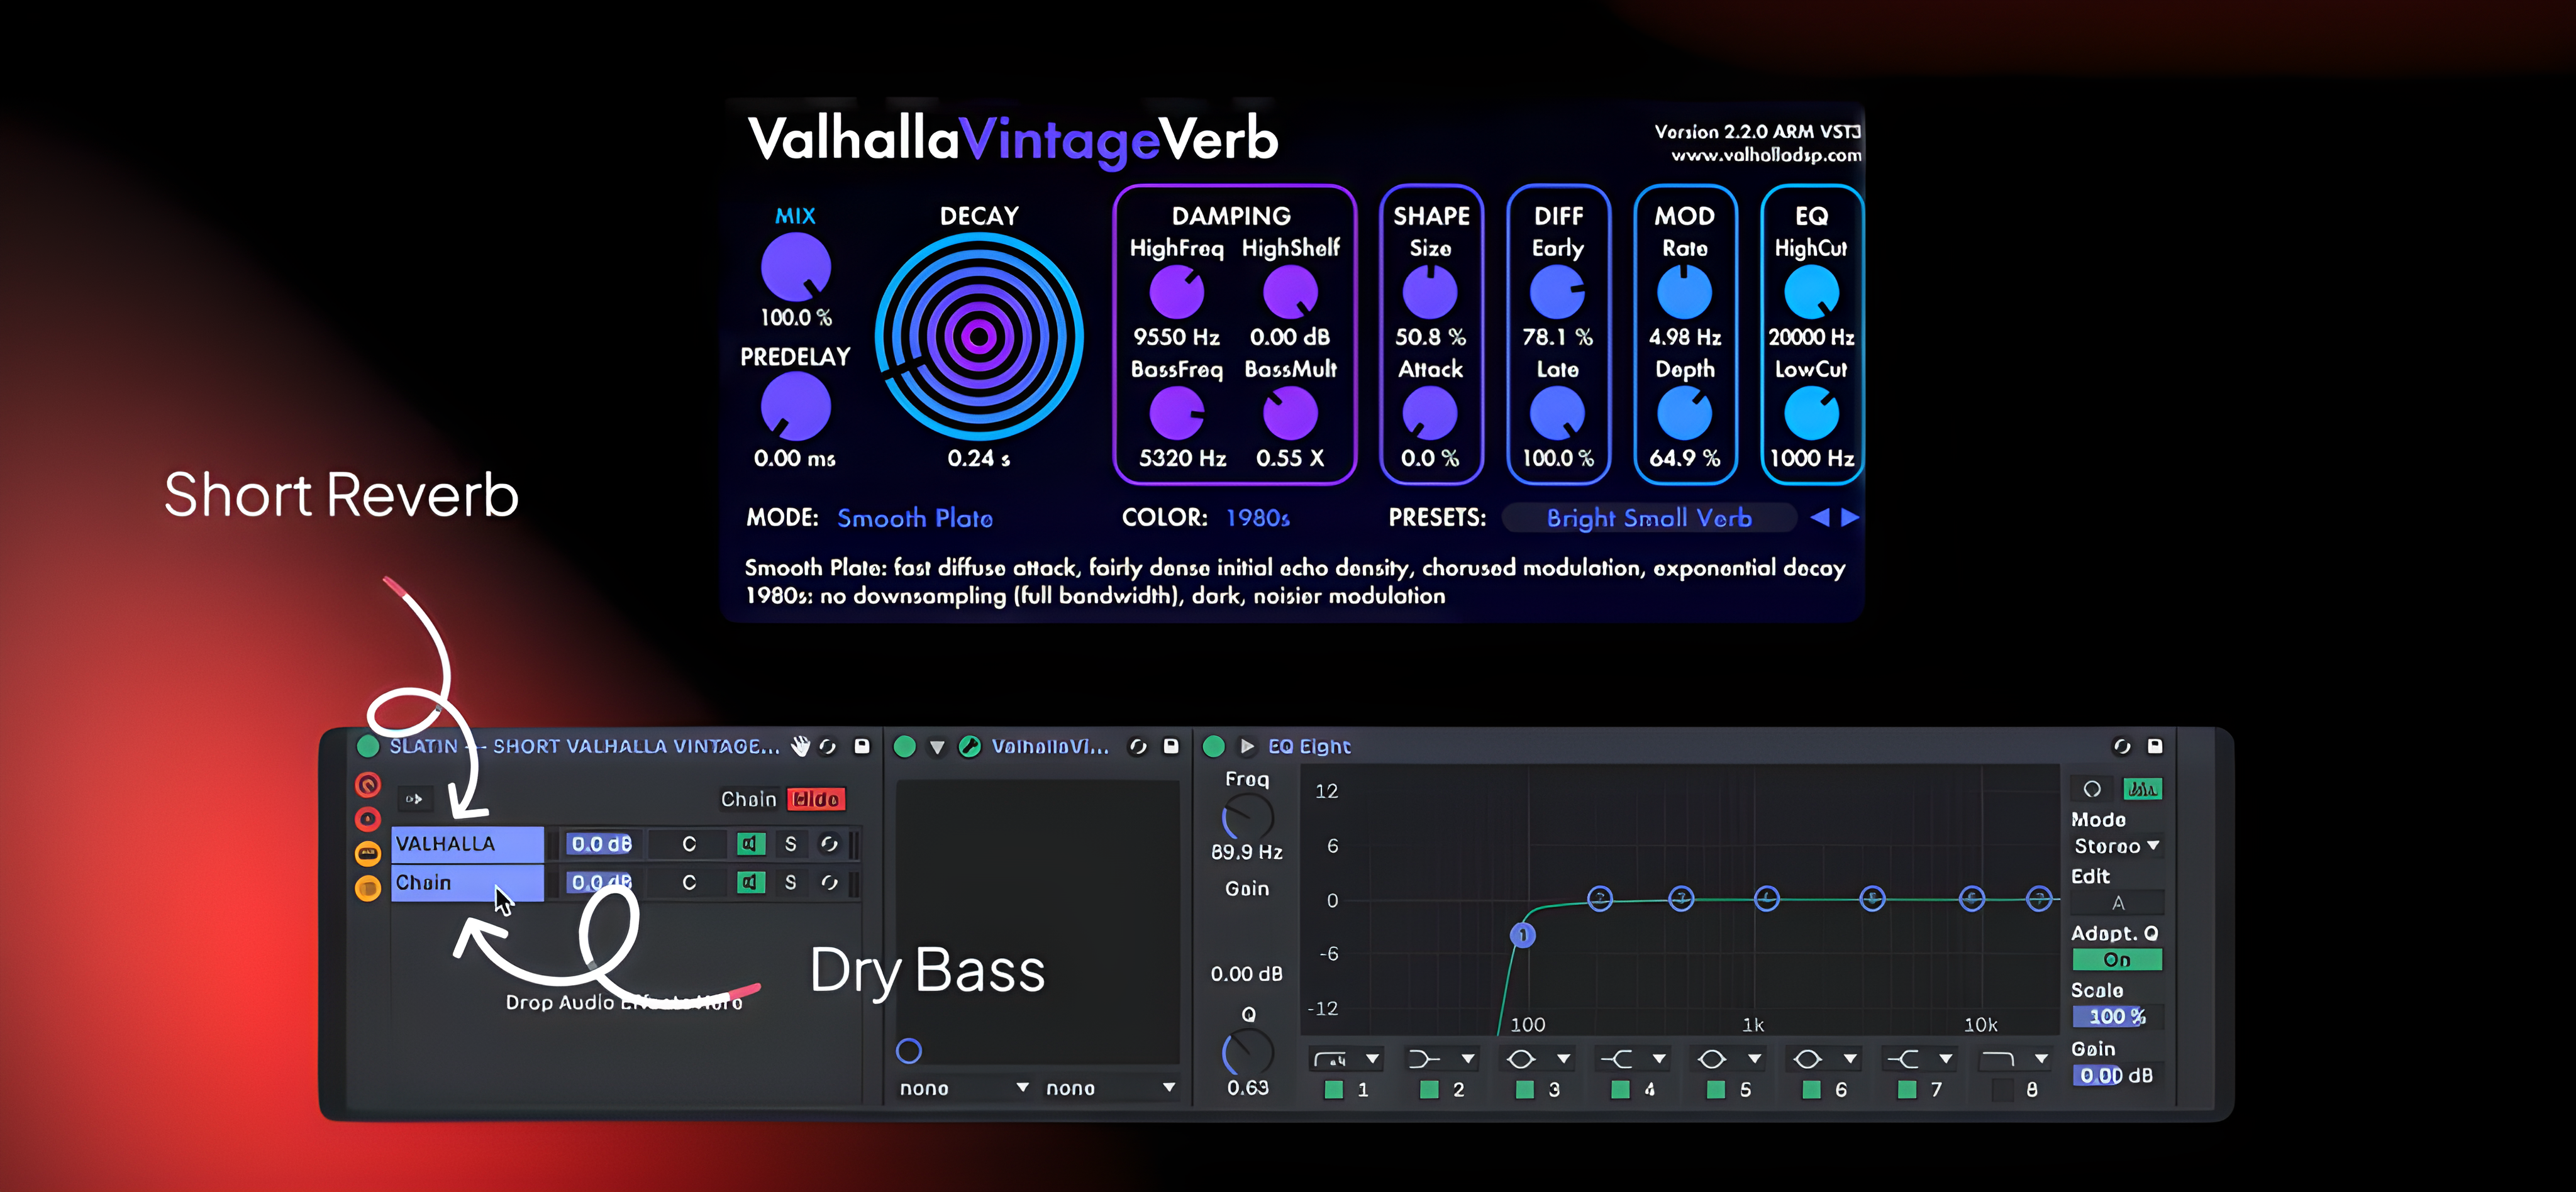Click the HighCut EQ knob in Valhalla

(1811, 292)
